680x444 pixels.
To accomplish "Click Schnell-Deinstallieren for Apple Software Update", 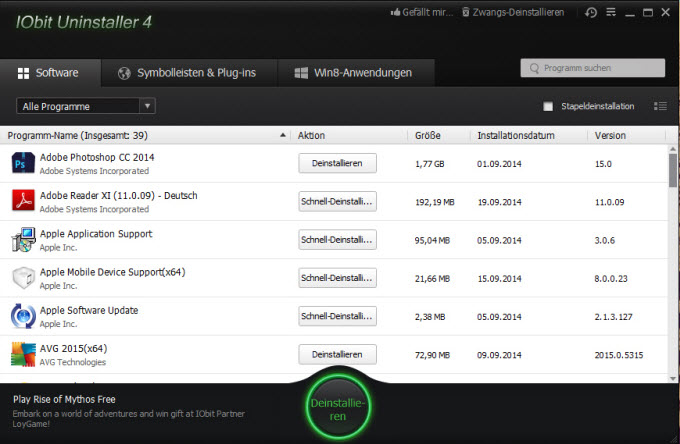I will pos(337,316).
